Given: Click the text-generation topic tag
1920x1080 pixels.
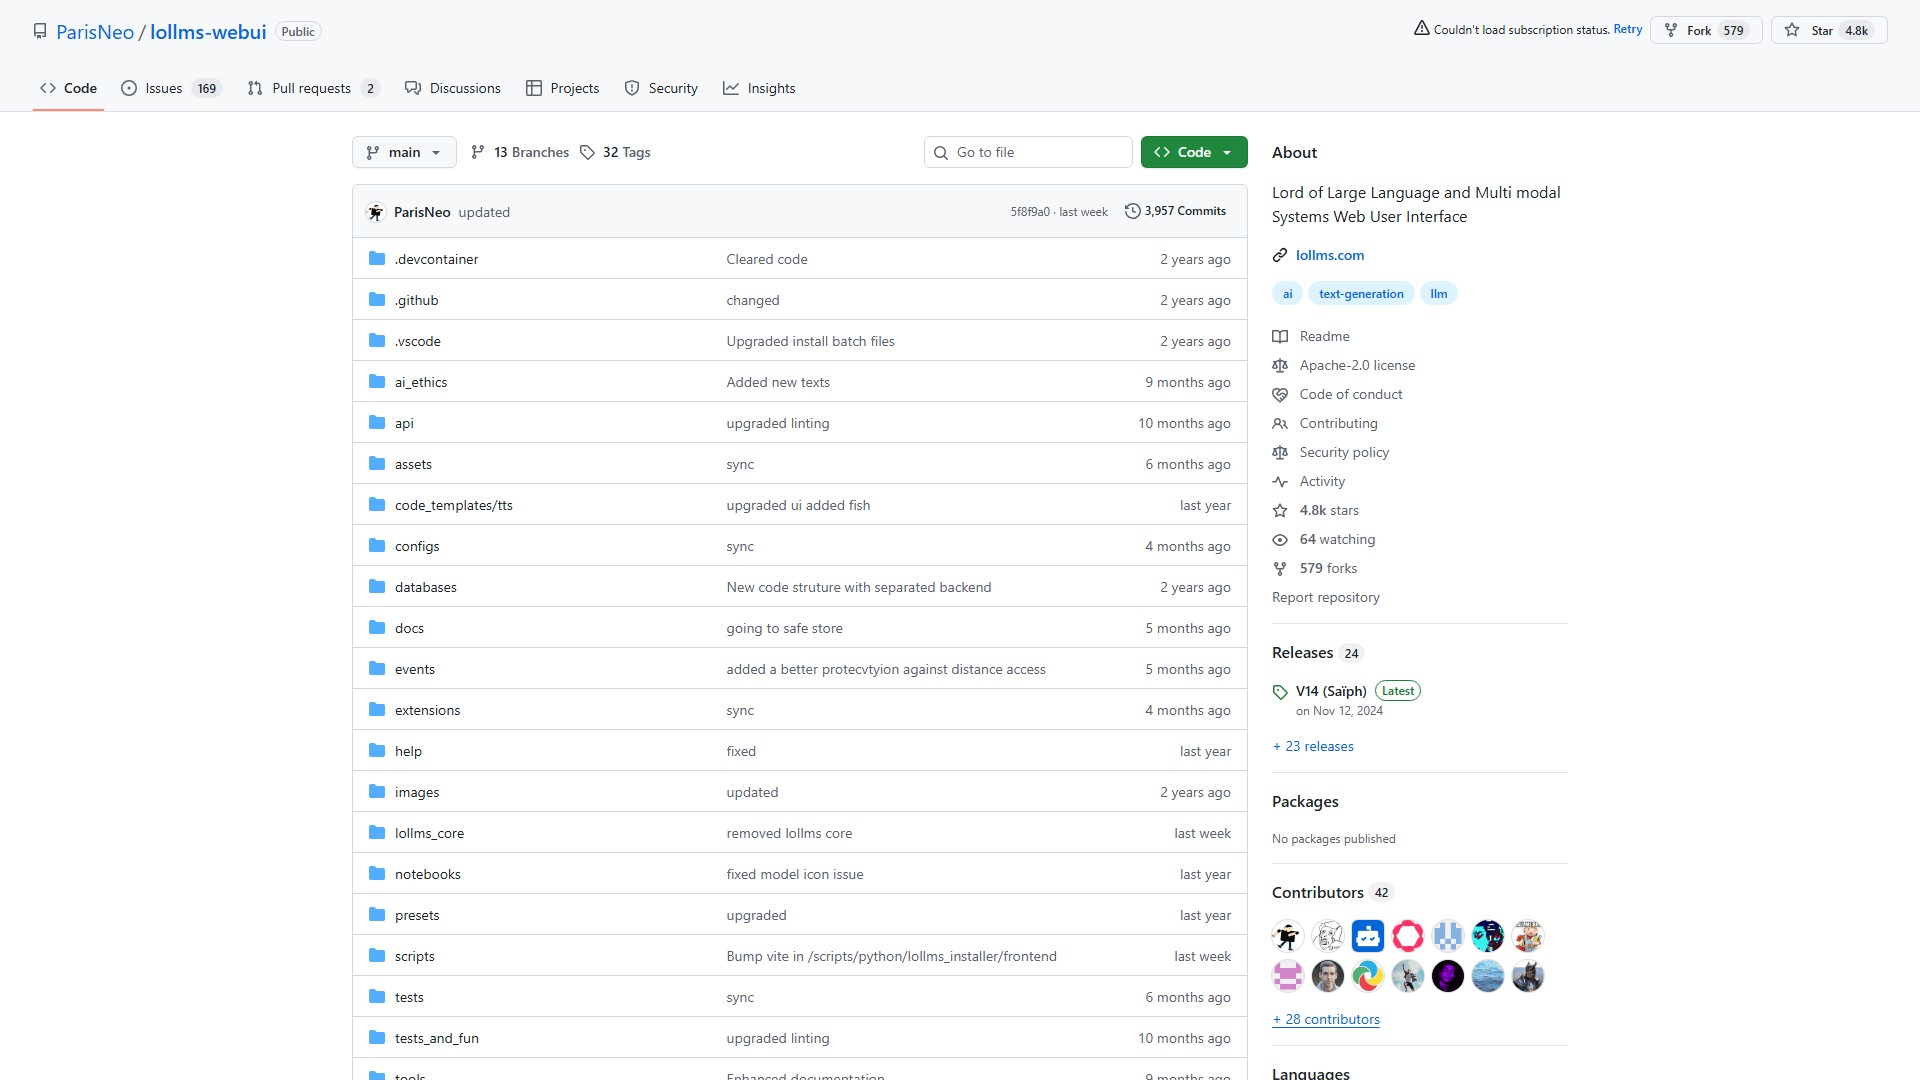Looking at the screenshot, I should (x=1360, y=293).
